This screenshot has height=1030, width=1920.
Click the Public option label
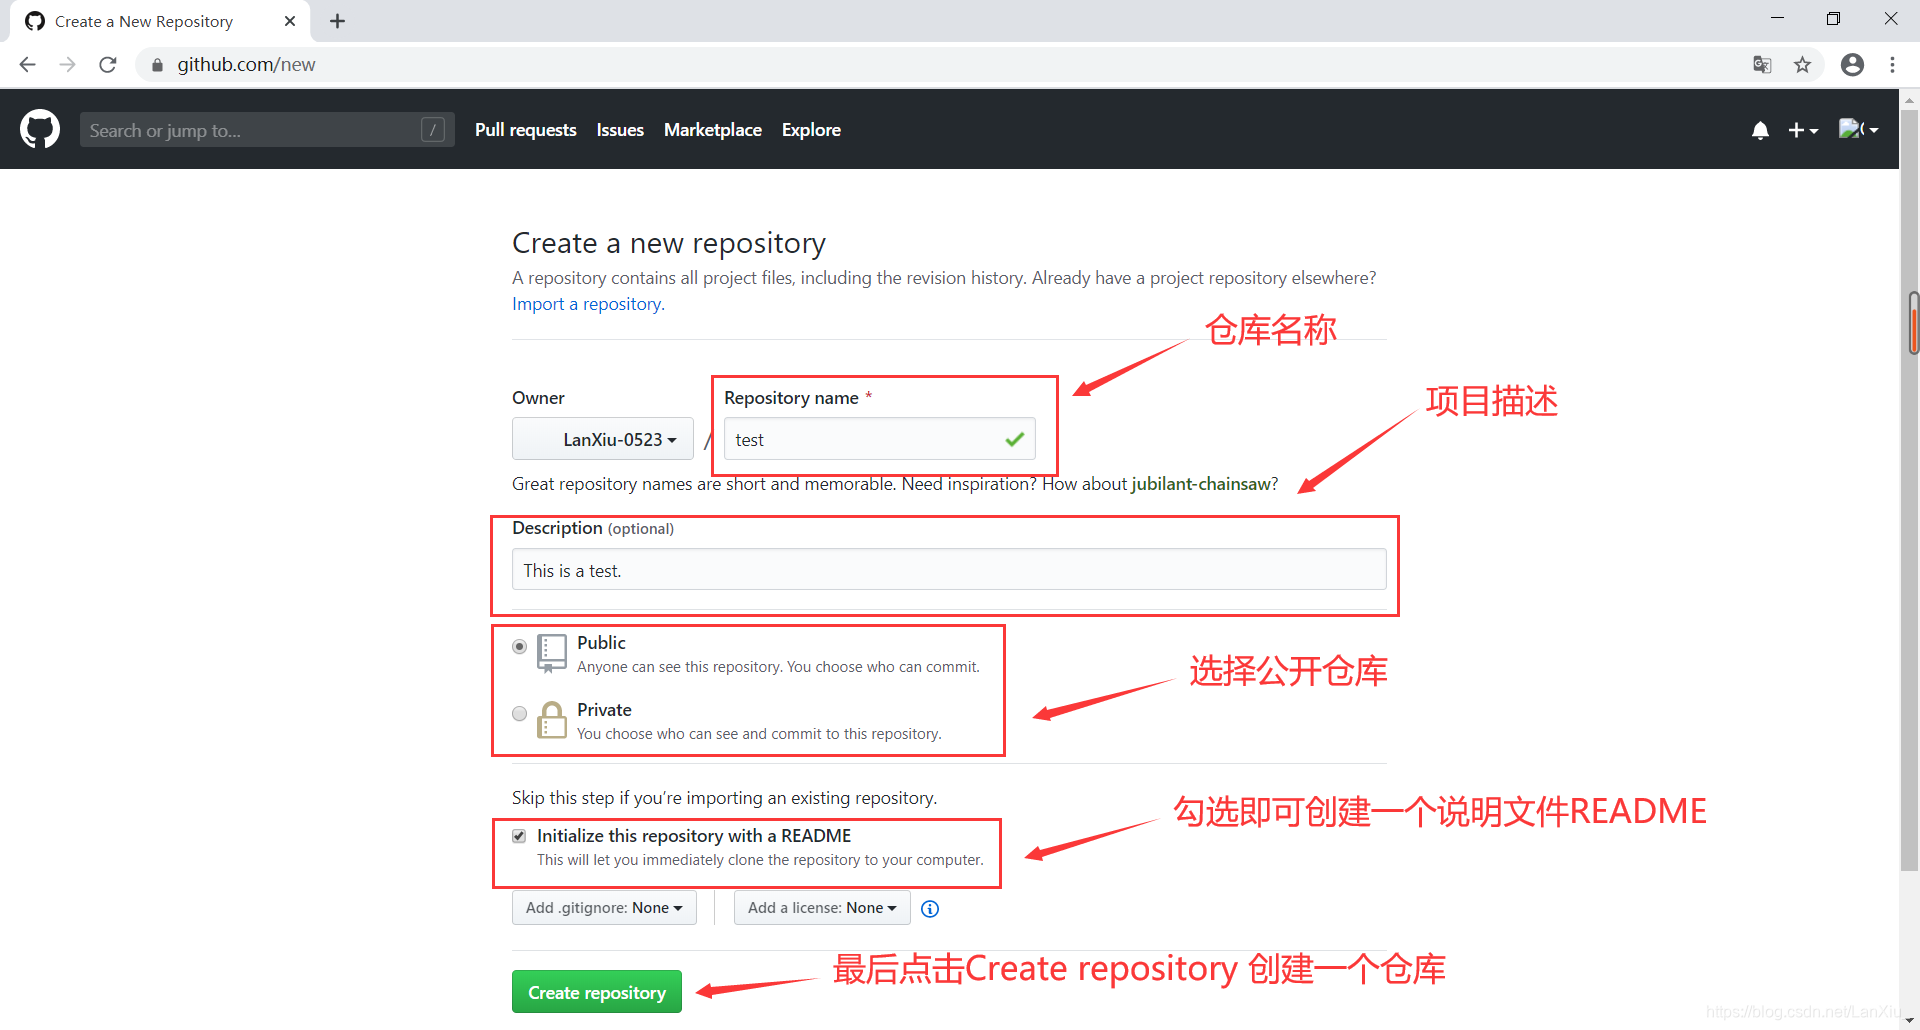tap(601, 643)
